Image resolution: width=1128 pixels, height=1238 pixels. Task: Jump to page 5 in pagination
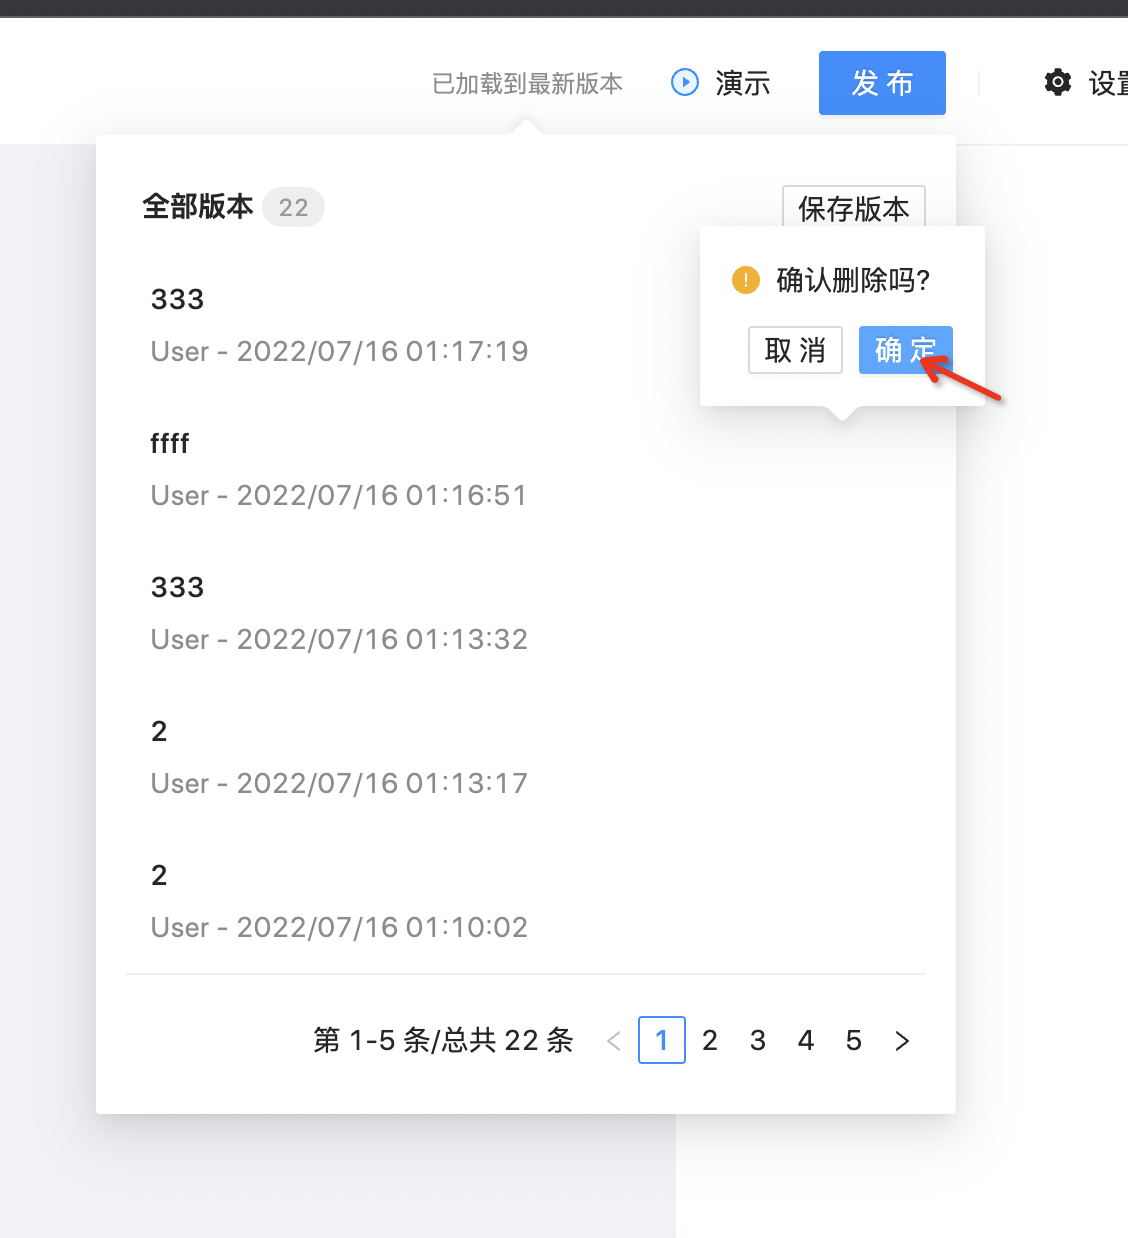tap(853, 1040)
